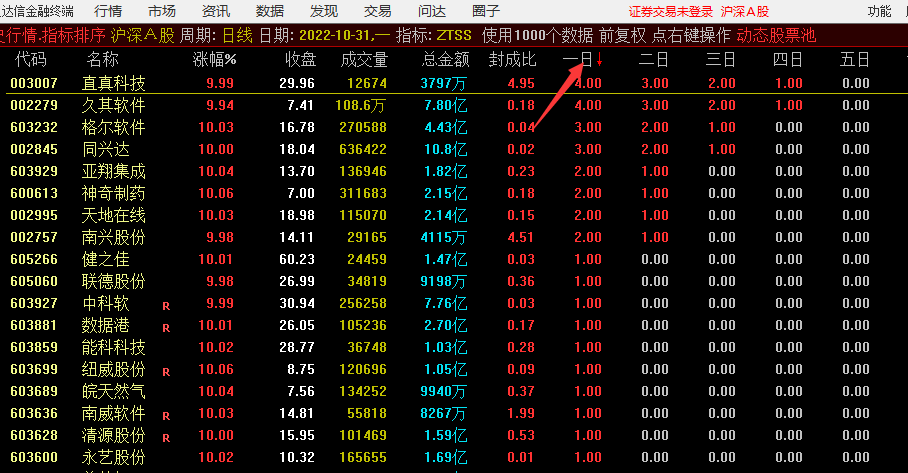Viewport: 908px width, 473px height.
Task: Select stock 永艺股份
Action: [114, 457]
